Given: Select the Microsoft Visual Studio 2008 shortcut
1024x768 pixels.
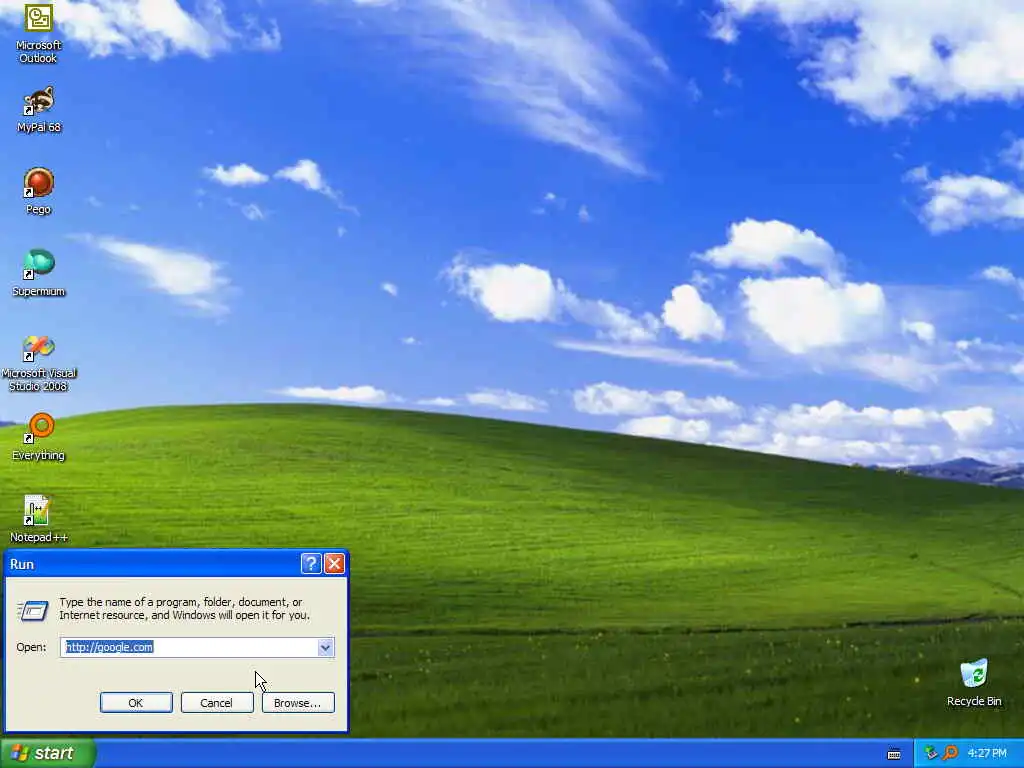Looking at the screenshot, I should (x=39, y=362).
